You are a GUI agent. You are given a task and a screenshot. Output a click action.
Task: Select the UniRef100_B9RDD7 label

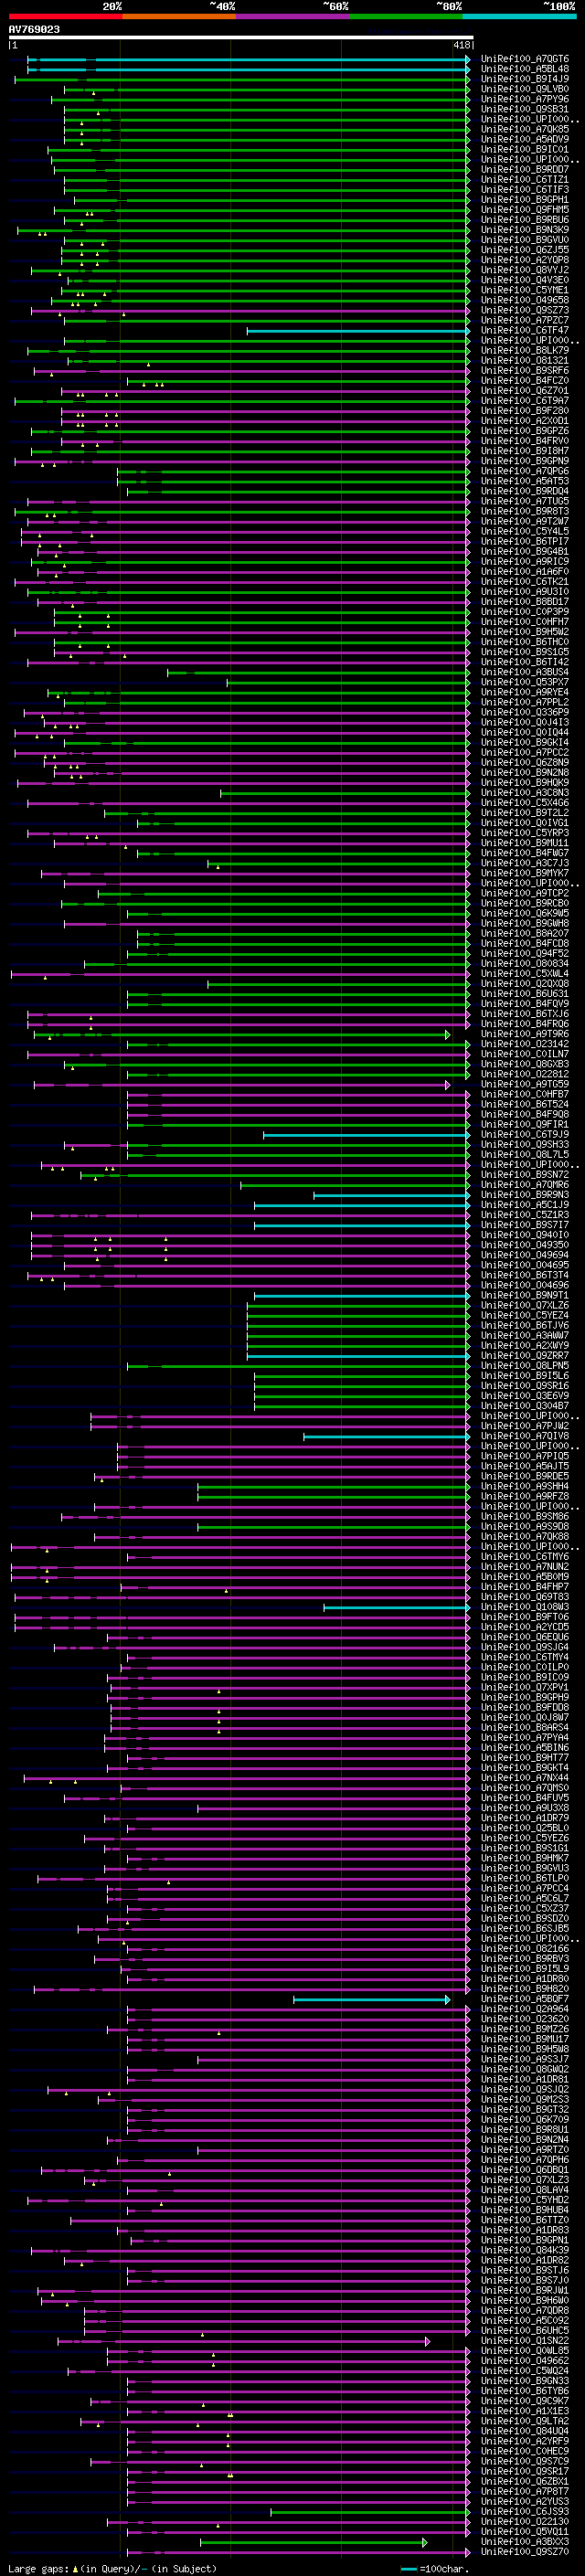(525, 170)
